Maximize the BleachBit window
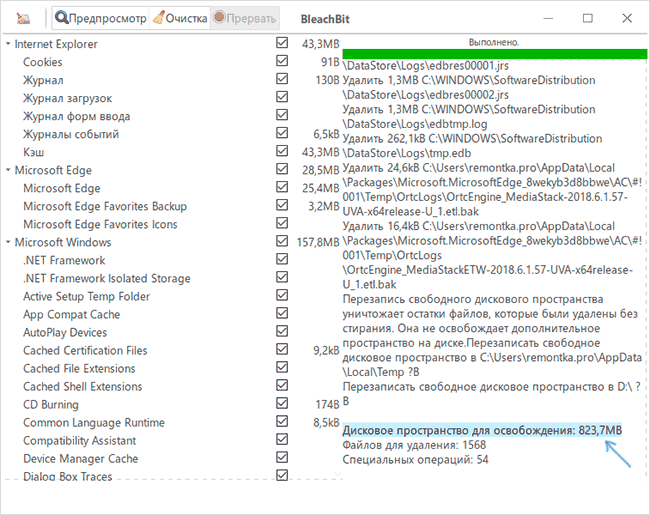The width and height of the screenshot is (650, 515). click(x=587, y=18)
